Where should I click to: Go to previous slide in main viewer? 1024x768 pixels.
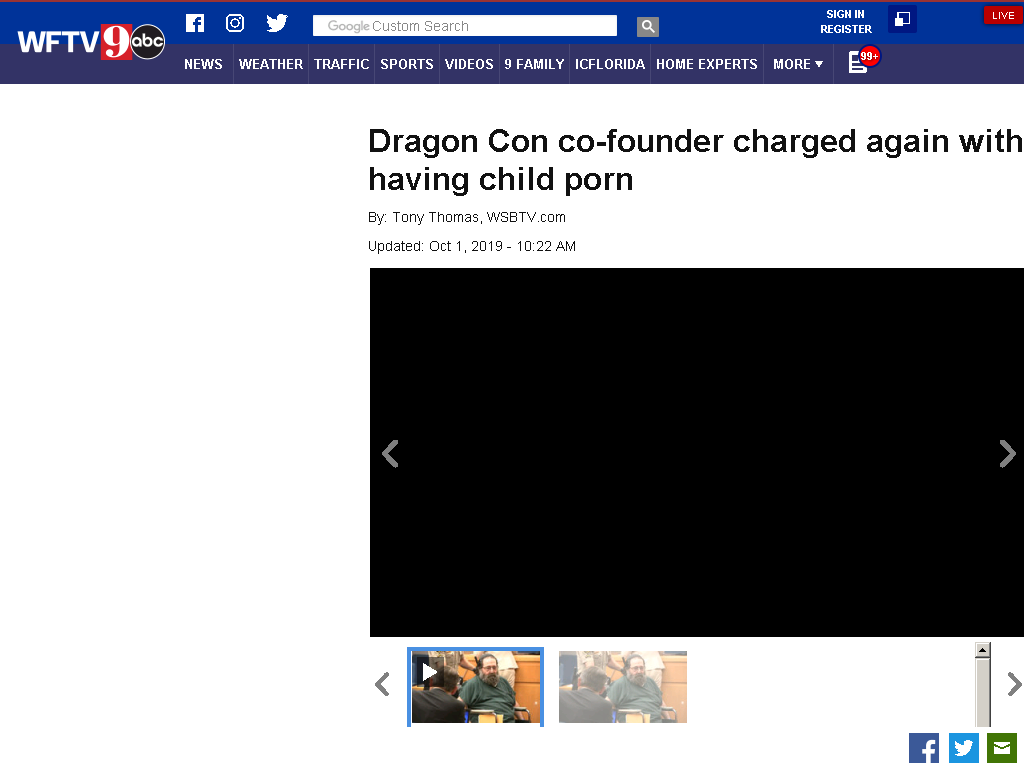click(391, 453)
